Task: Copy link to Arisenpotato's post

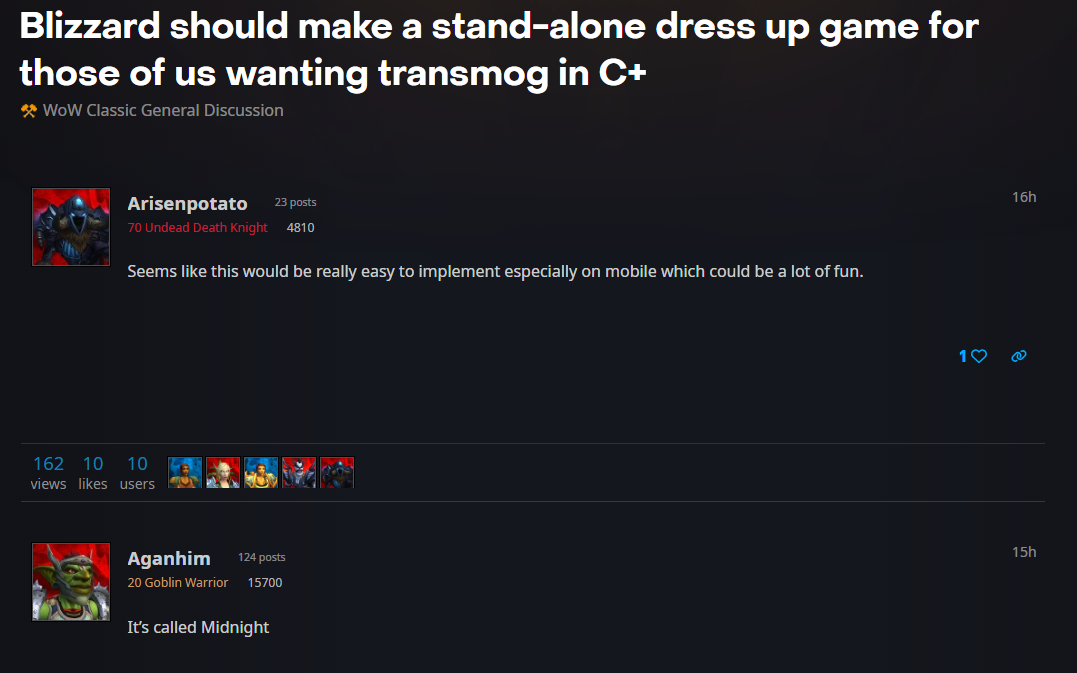Action: coord(1019,356)
